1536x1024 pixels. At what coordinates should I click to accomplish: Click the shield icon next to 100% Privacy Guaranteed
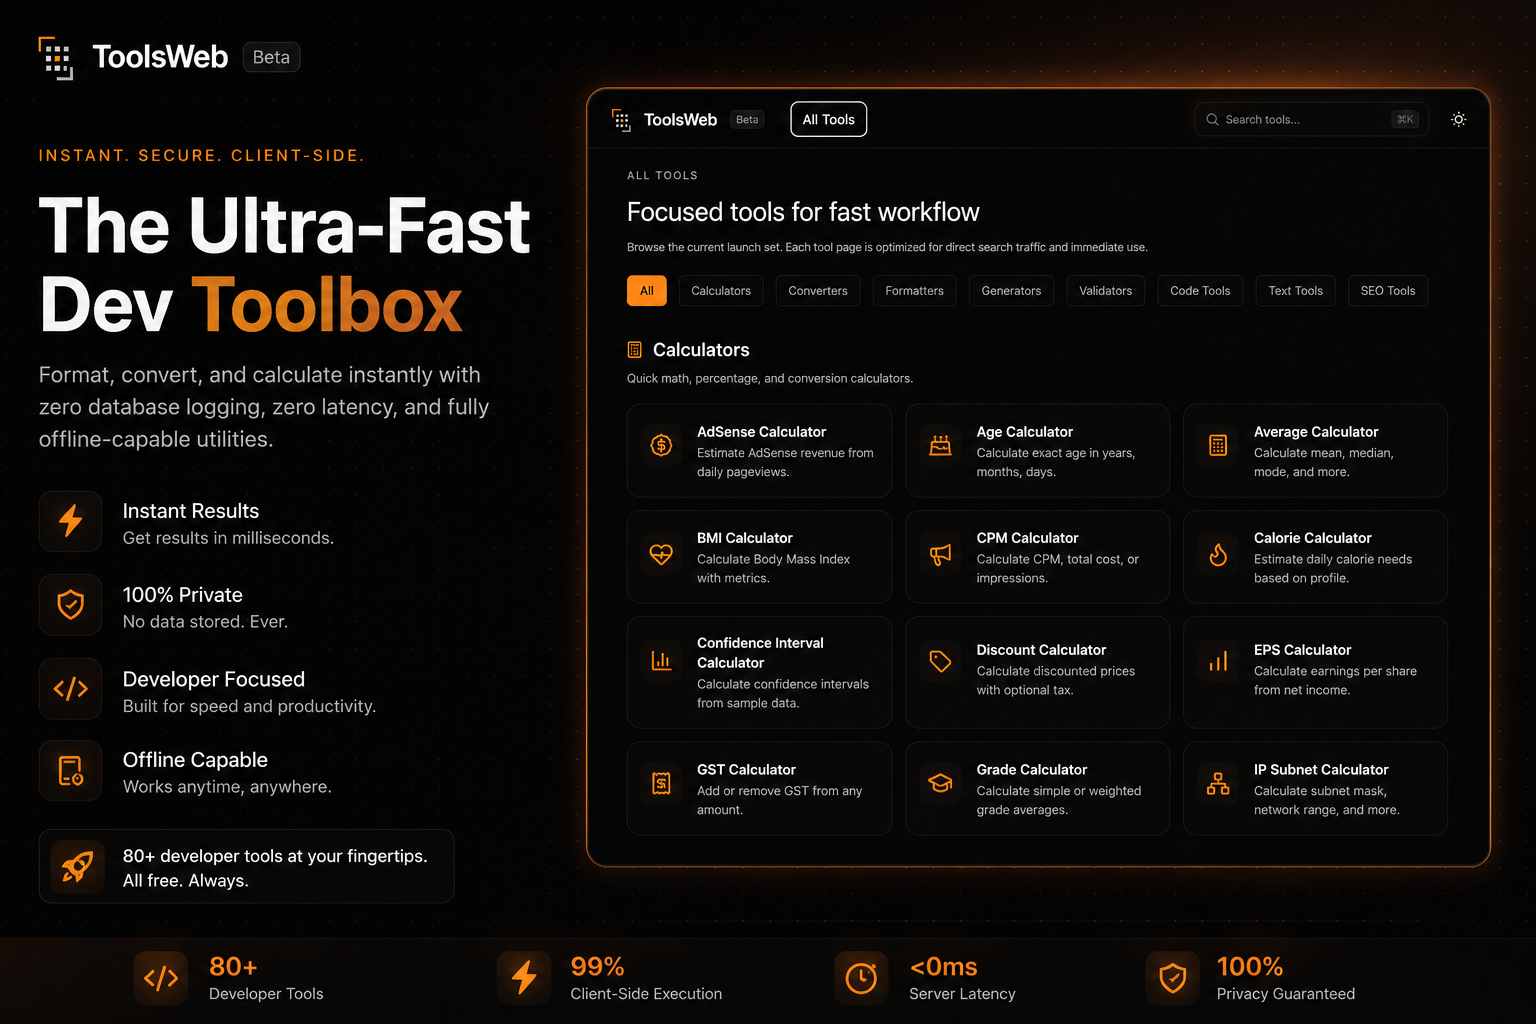(1172, 978)
